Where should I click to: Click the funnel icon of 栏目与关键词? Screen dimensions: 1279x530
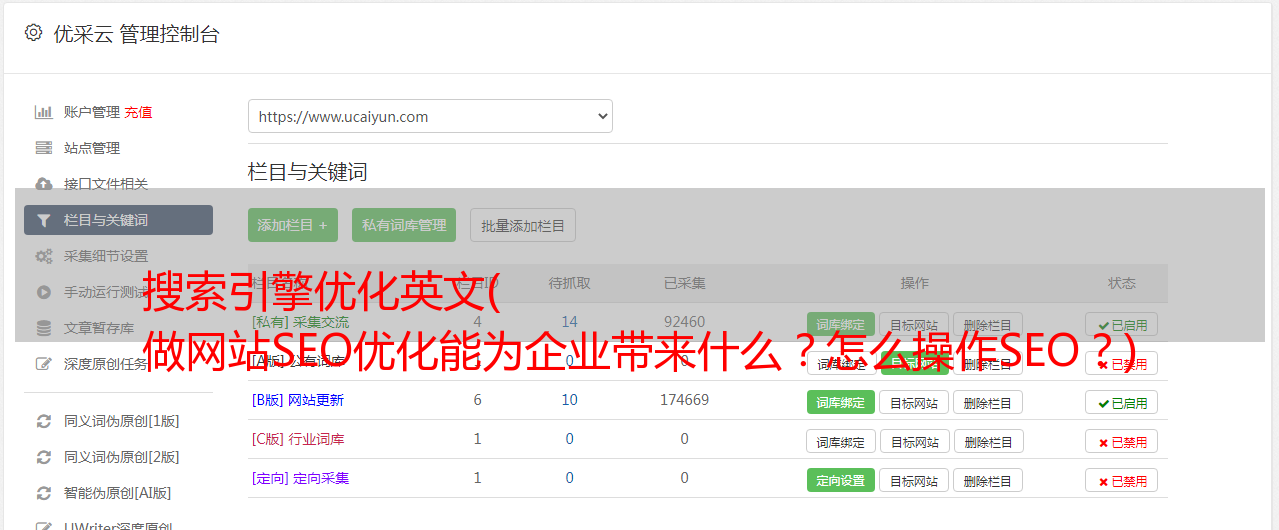point(43,220)
